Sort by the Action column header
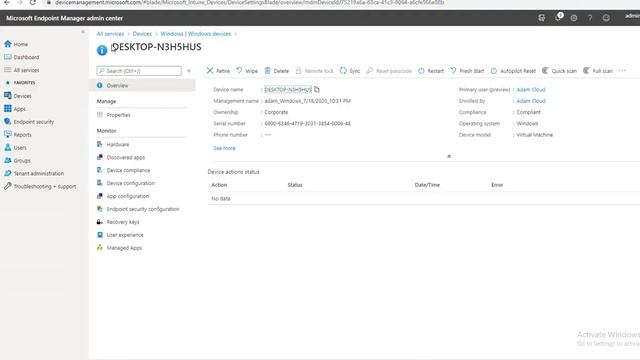 (219, 185)
